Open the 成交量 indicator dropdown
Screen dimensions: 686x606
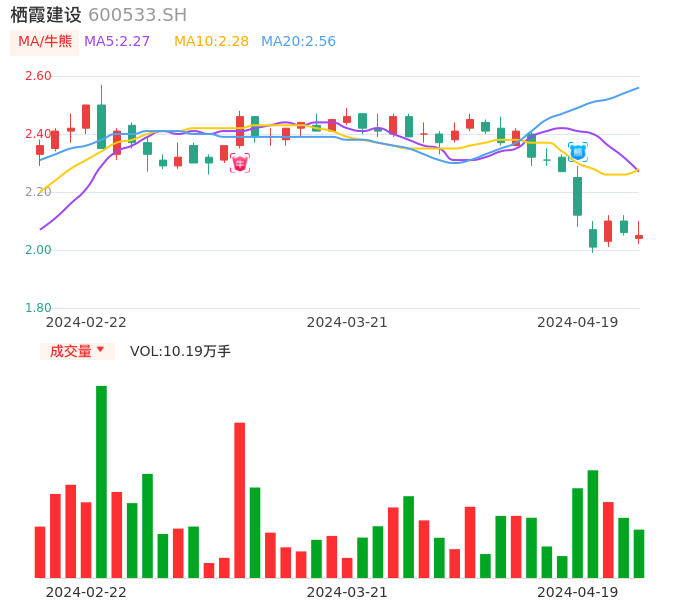pos(77,351)
